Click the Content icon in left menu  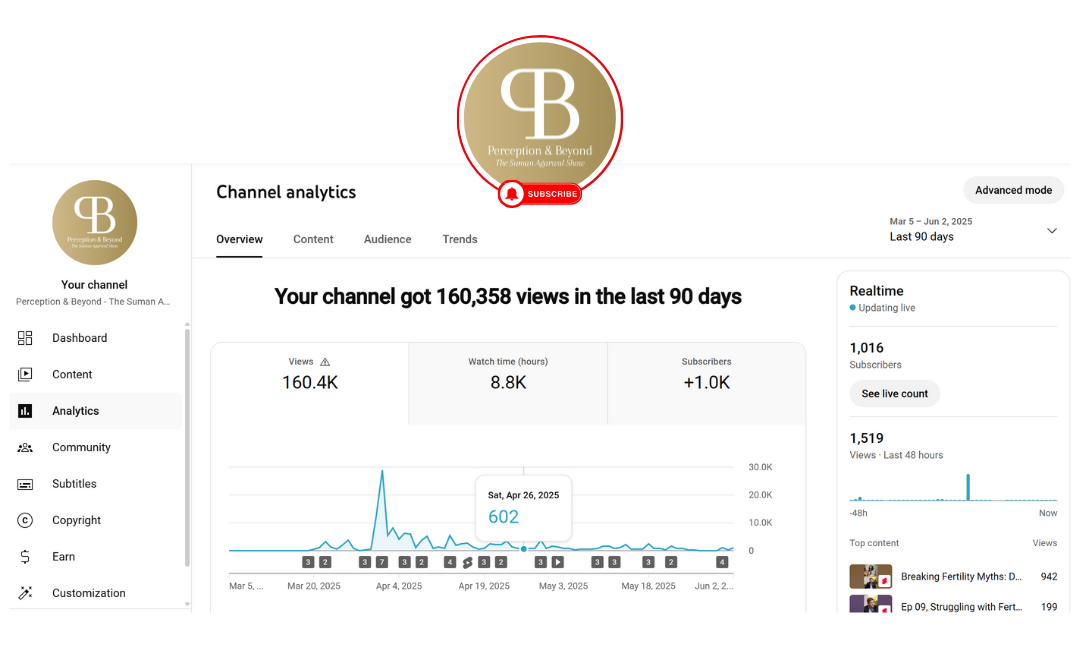tap(26, 374)
